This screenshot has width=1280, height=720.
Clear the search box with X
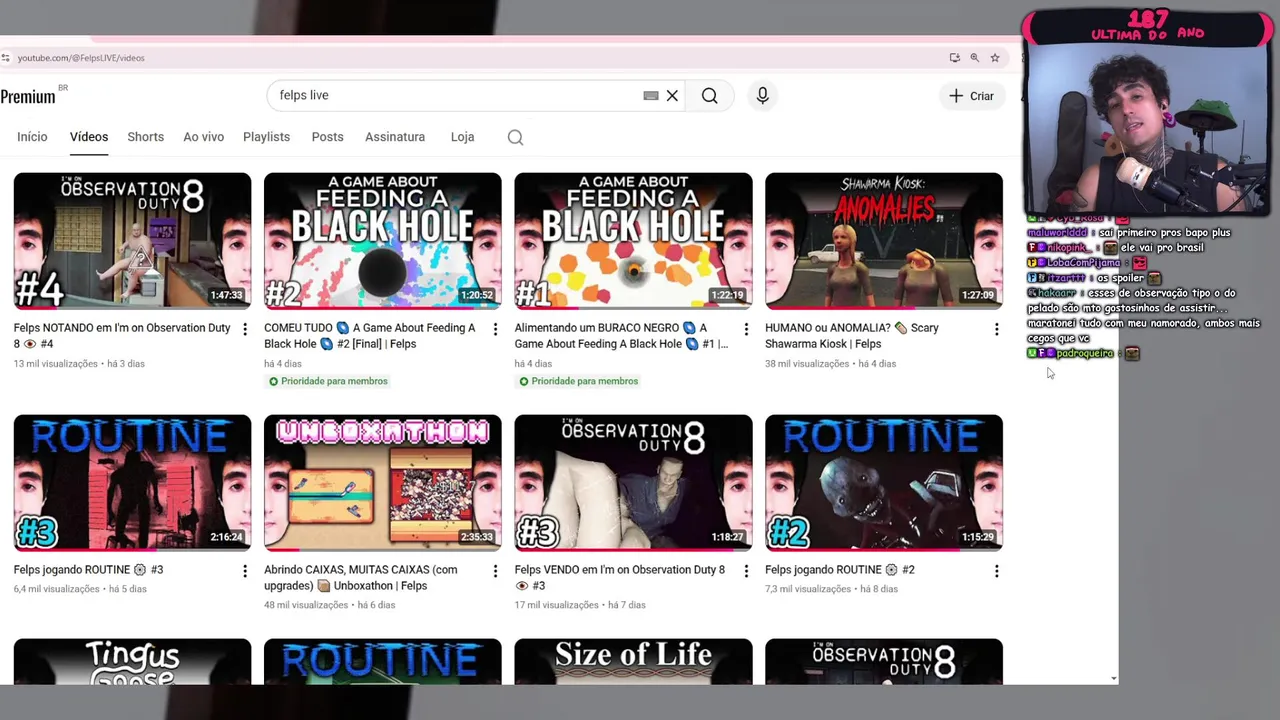[672, 96]
